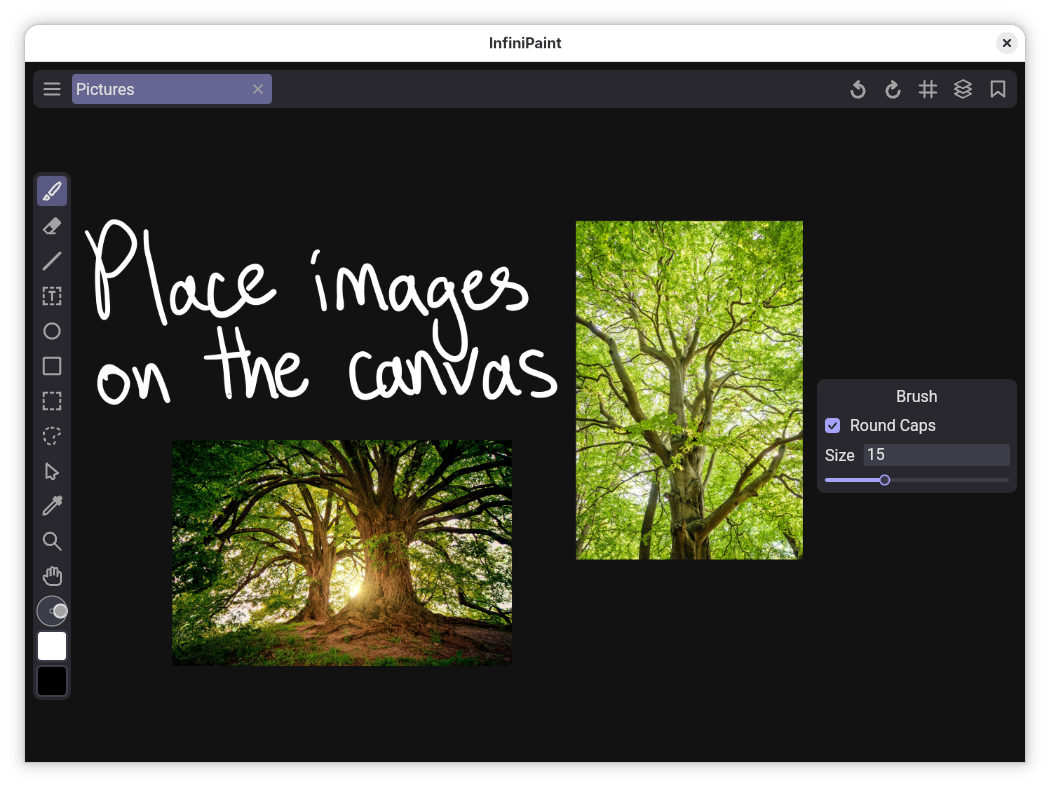The width and height of the screenshot is (1050, 787).
Task: Select the Eyedropper tool
Action: click(52, 506)
